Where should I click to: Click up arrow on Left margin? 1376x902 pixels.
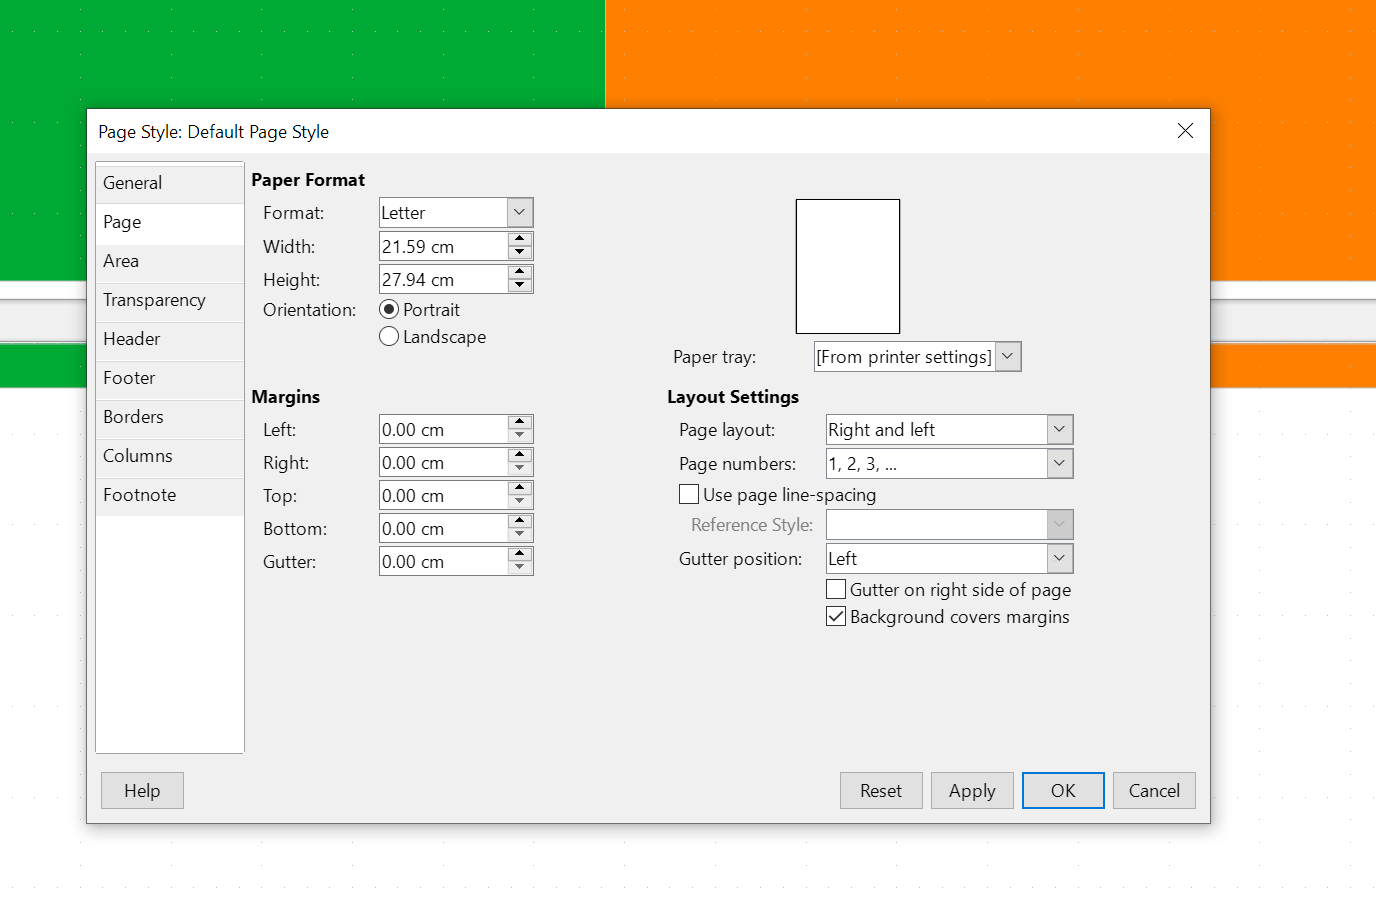pyautogui.click(x=520, y=422)
